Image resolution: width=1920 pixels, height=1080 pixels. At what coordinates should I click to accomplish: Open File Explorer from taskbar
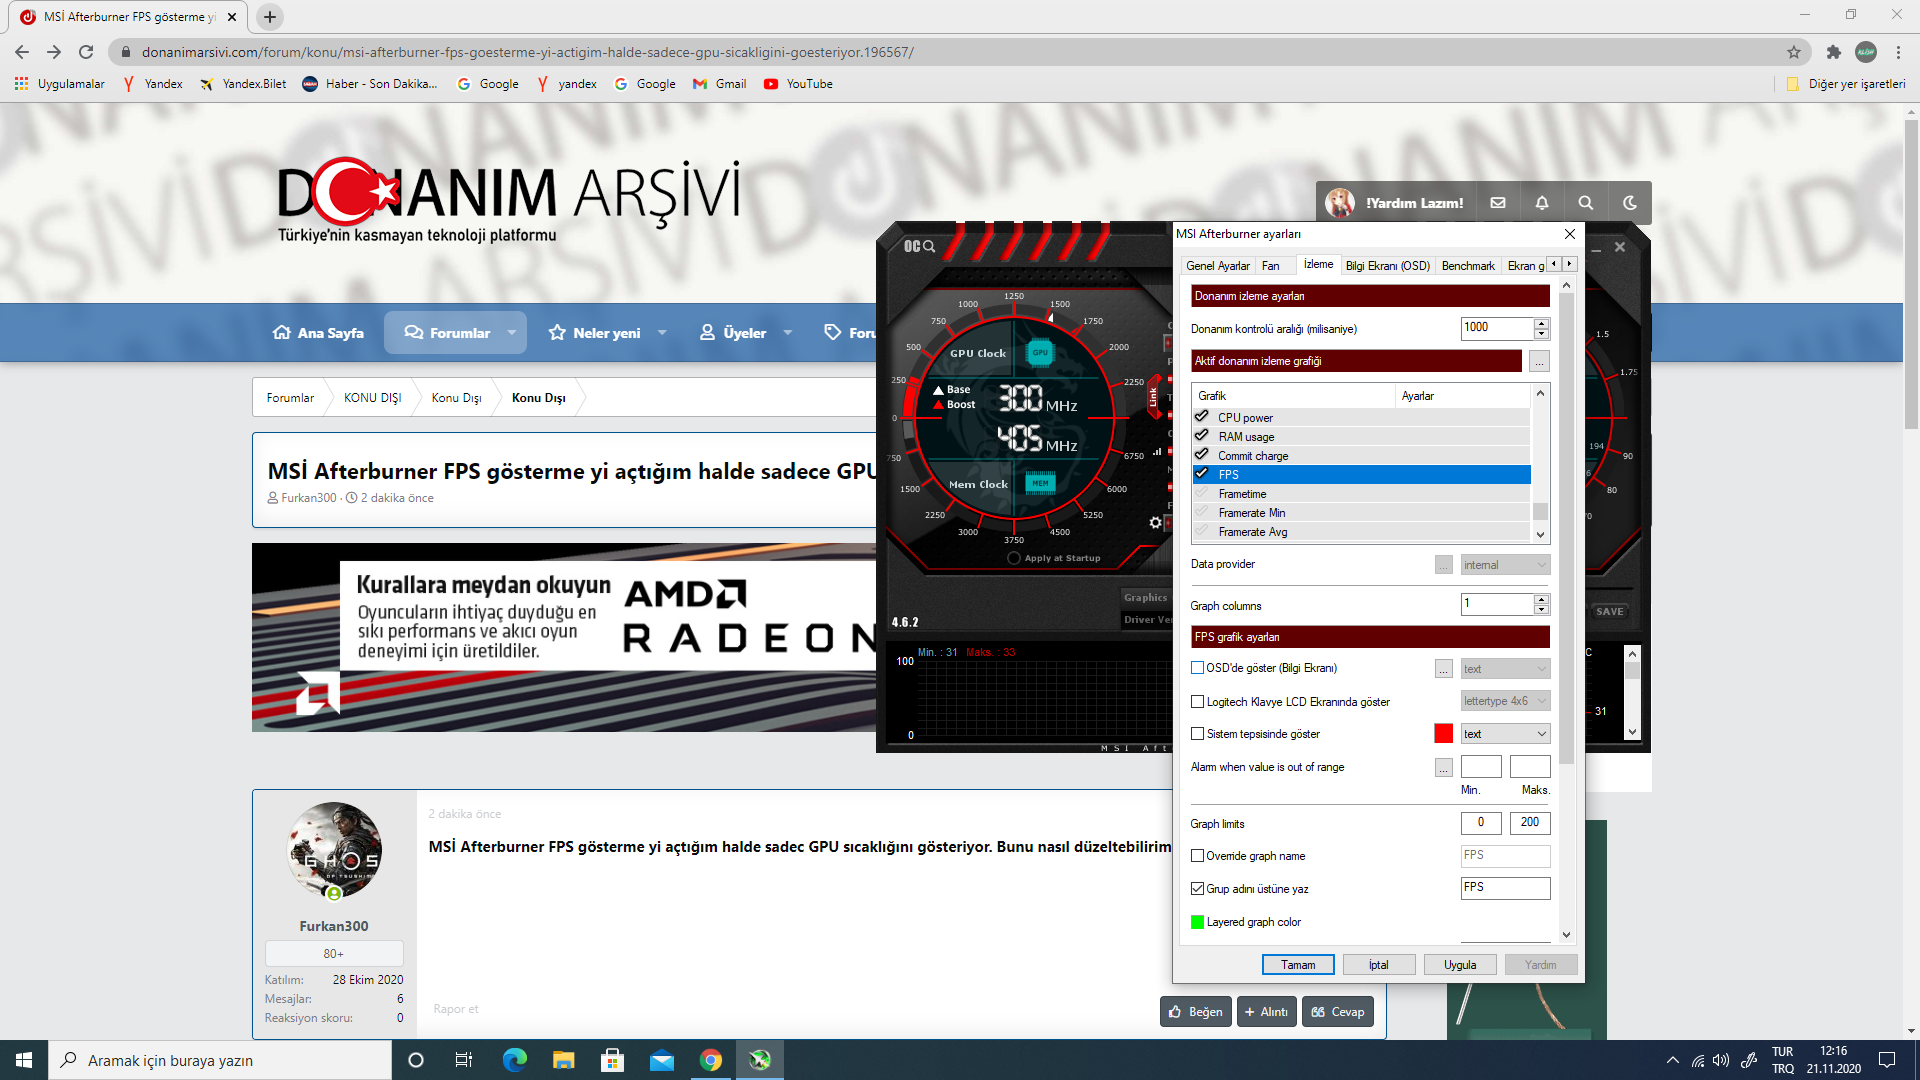(563, 1060)
